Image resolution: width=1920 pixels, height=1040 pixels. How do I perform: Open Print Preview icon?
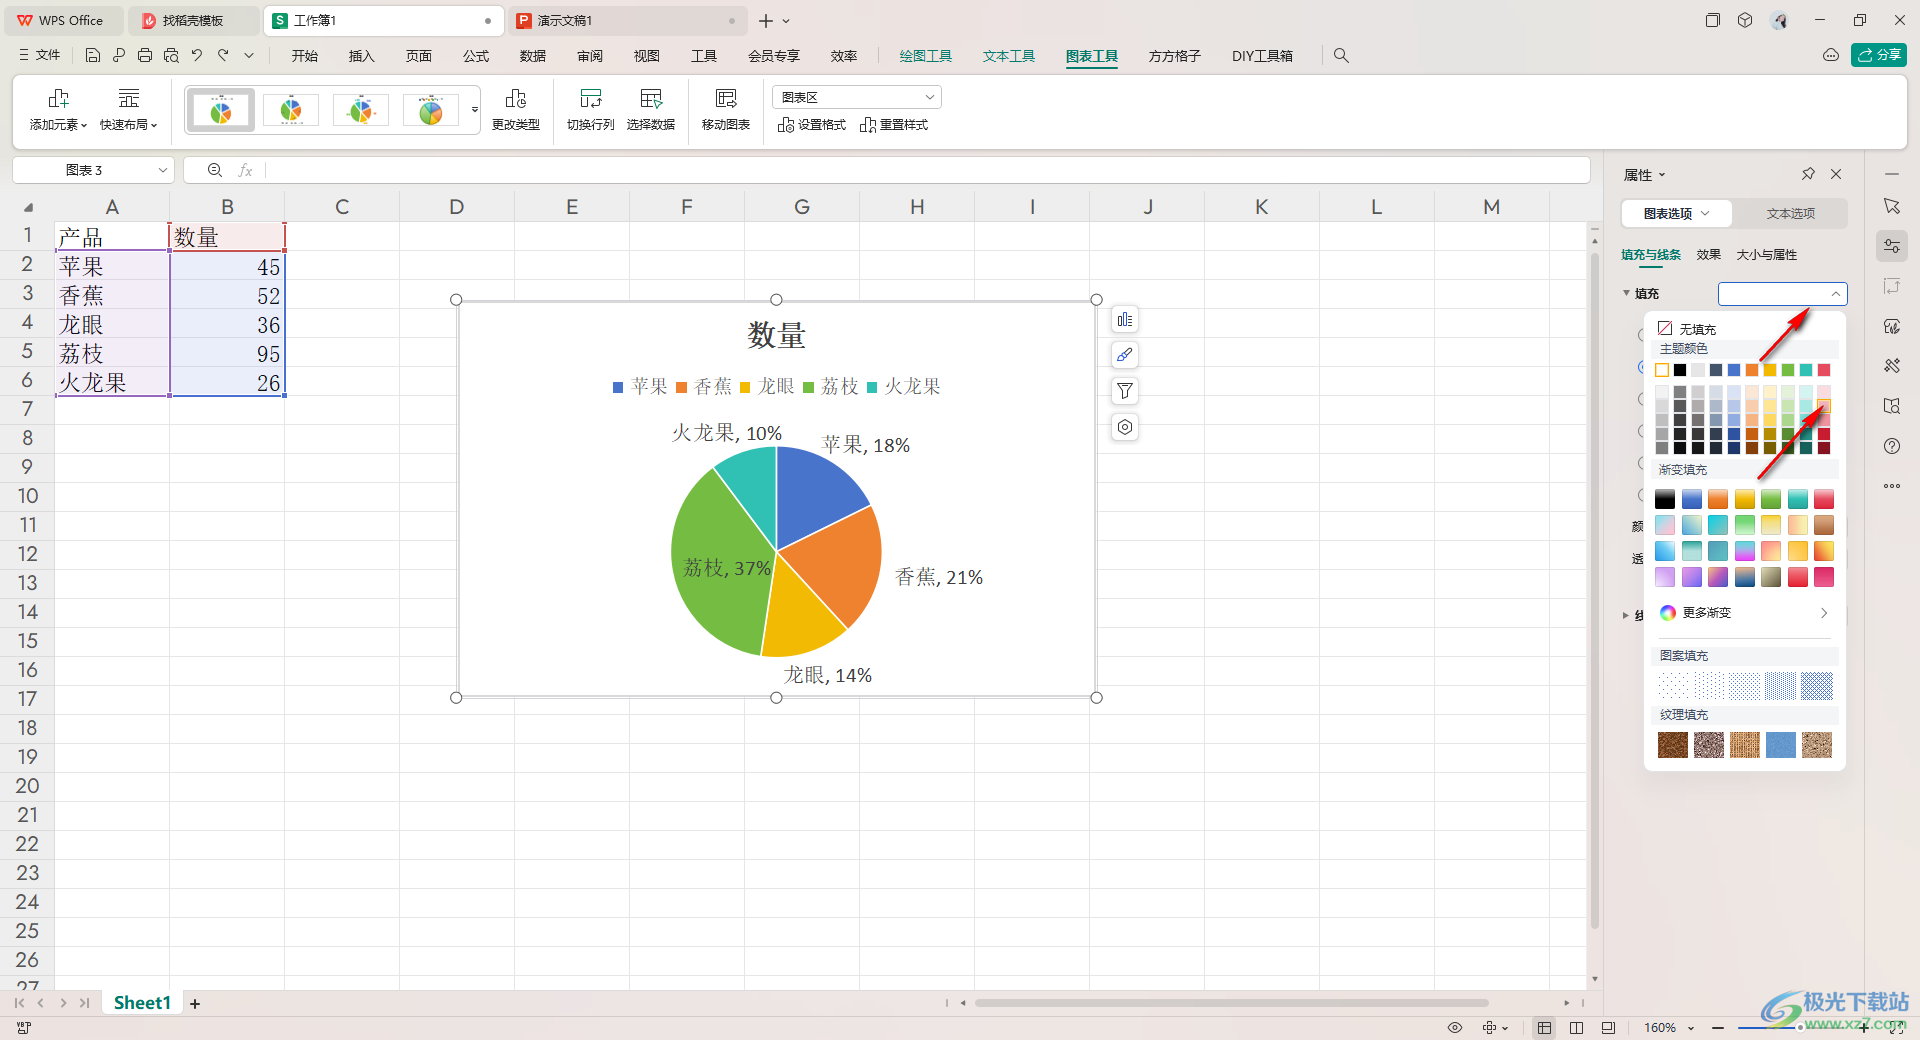coord(171,56)
